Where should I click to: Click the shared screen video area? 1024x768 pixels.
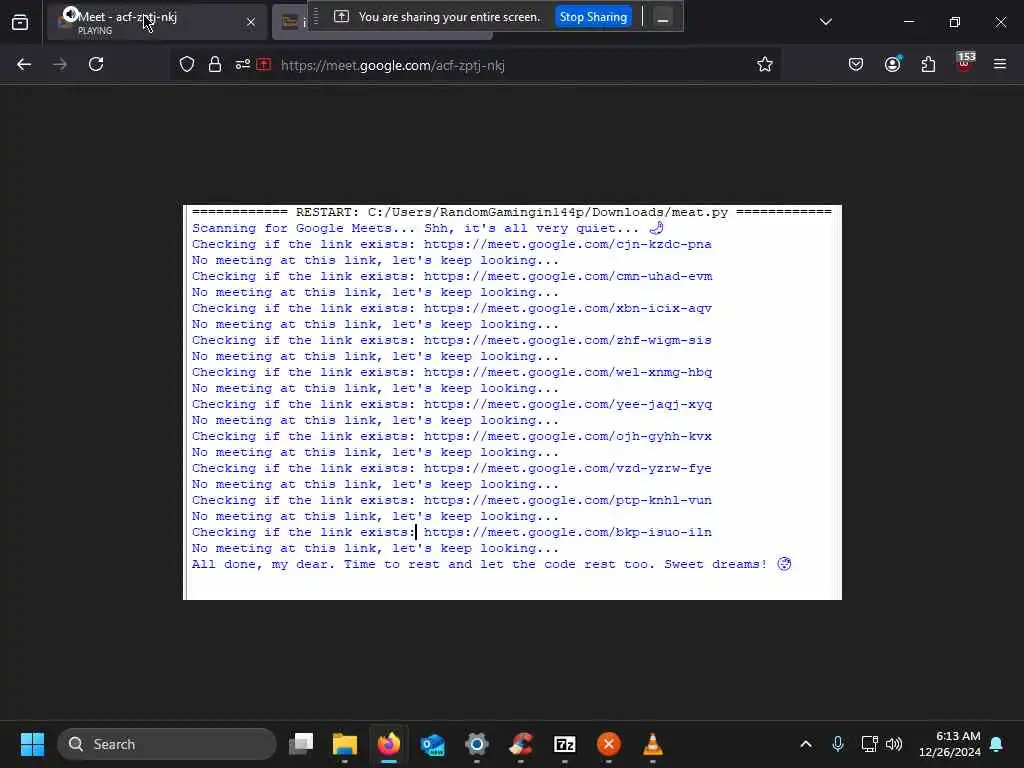[x=513, y=402]
